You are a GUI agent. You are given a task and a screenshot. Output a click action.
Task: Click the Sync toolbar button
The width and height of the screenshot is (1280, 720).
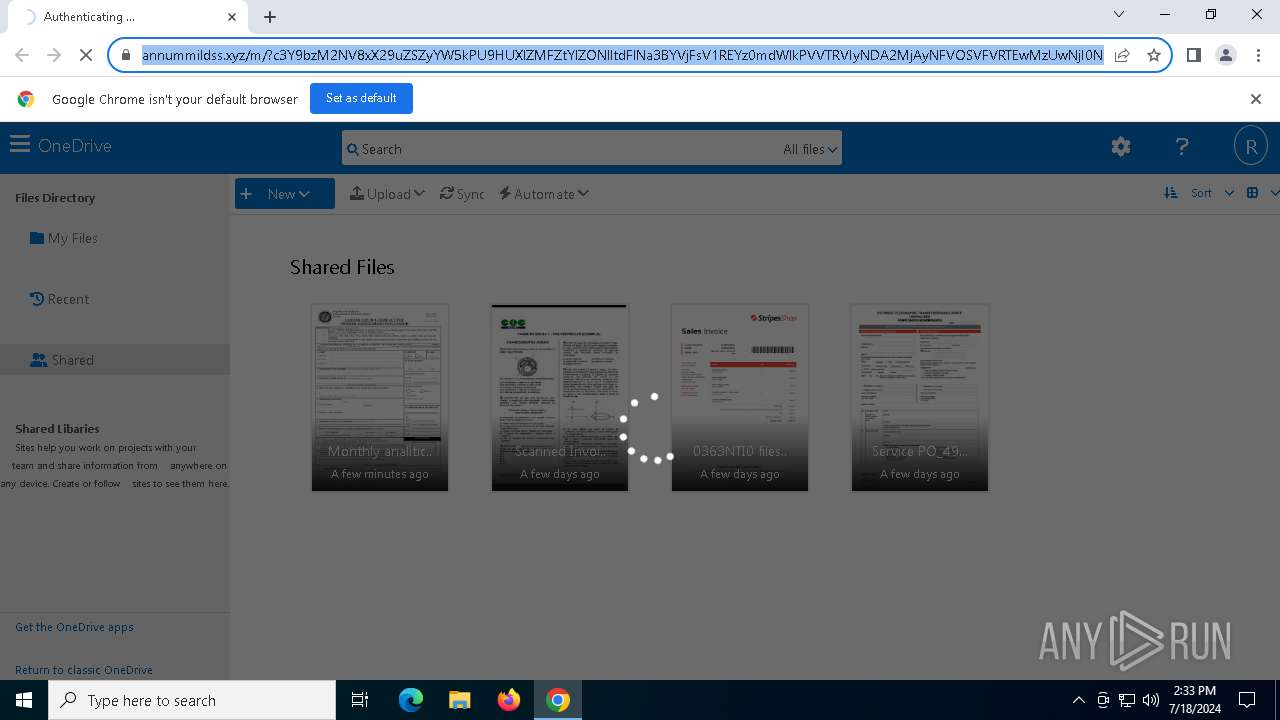click(462, 194)
